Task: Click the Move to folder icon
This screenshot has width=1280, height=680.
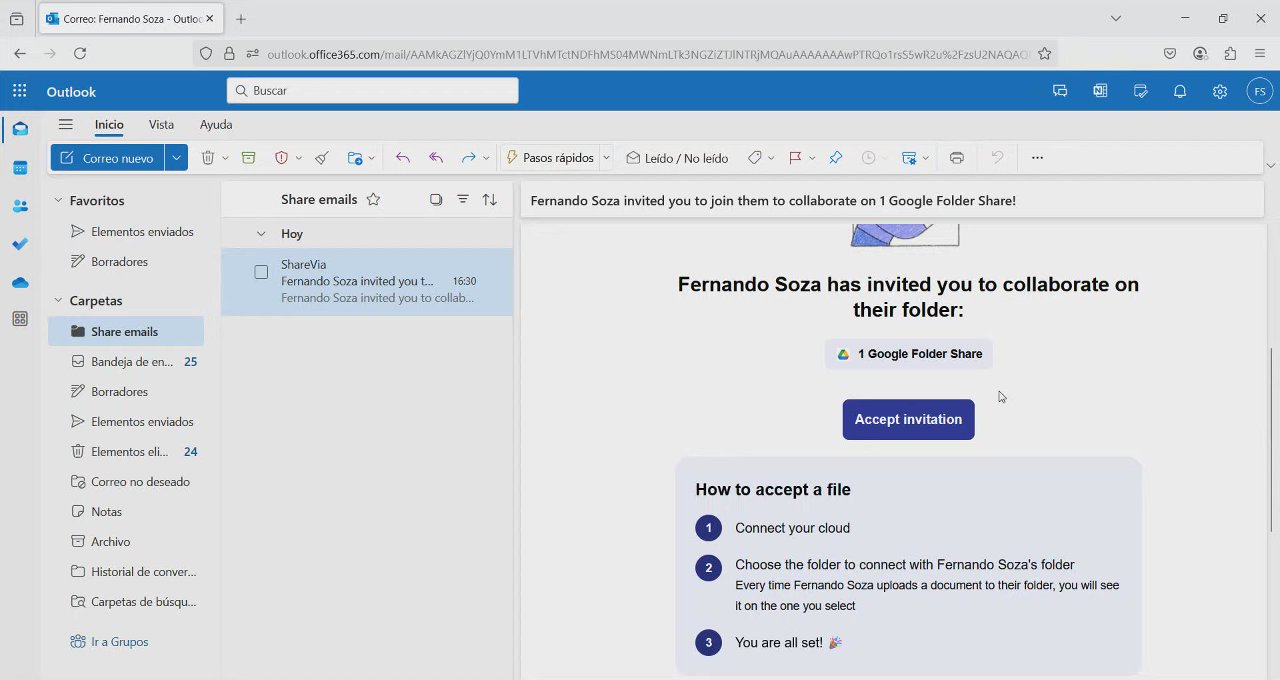Action: click(x=355, y=158)
